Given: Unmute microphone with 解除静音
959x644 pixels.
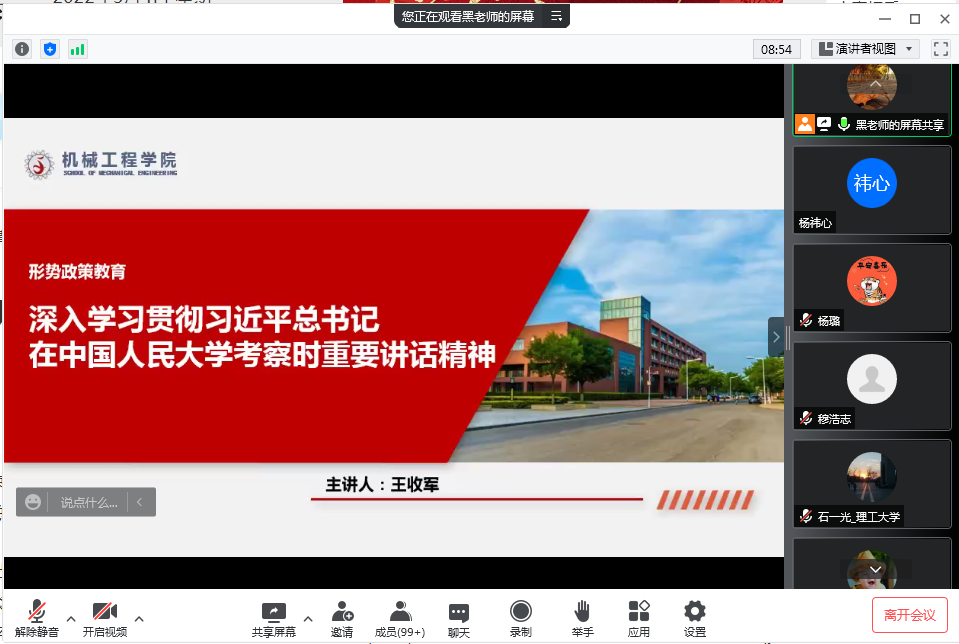Looking at the screenshot, I should coord(37,618).
